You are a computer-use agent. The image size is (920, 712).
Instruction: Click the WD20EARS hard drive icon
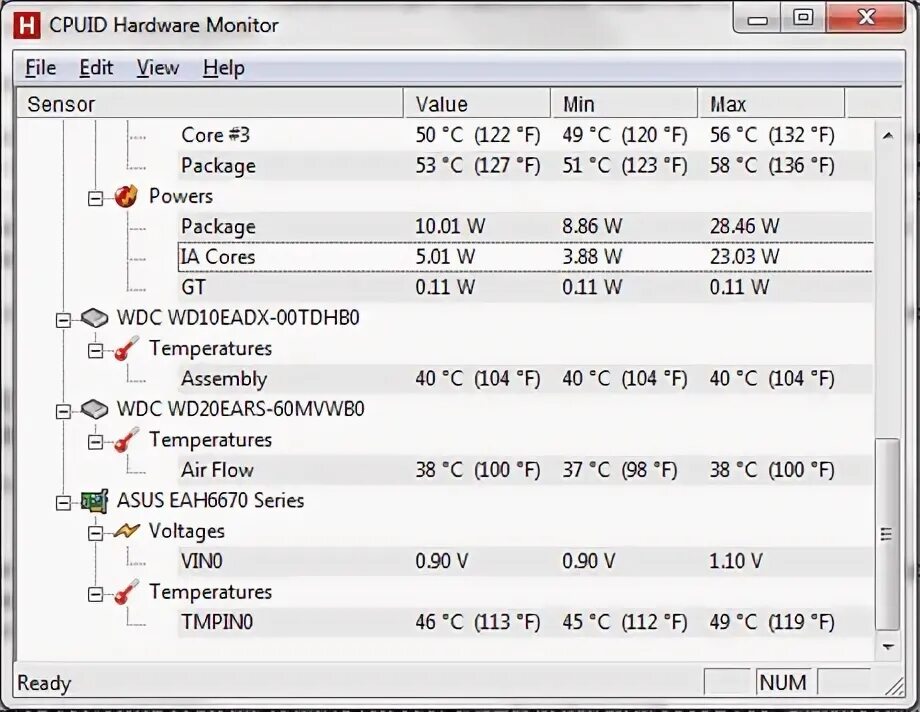[x=94, y=409]
